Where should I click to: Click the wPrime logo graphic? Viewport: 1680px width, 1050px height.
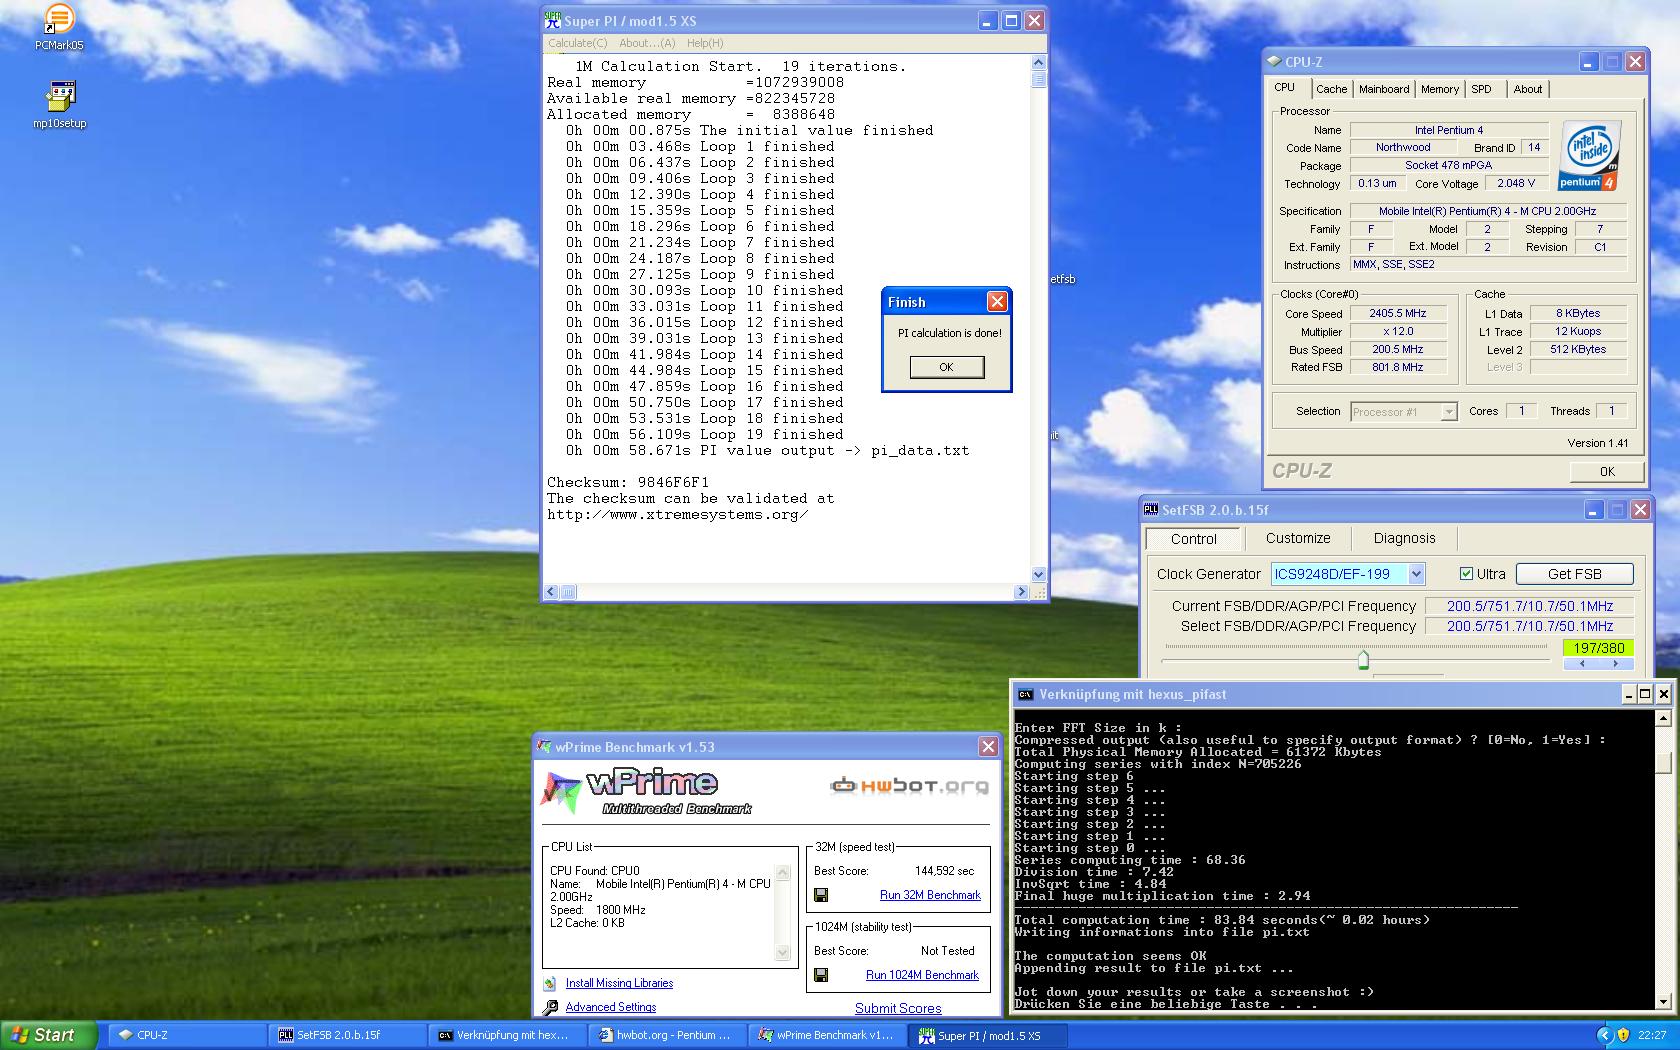click(x=645, y=791)
